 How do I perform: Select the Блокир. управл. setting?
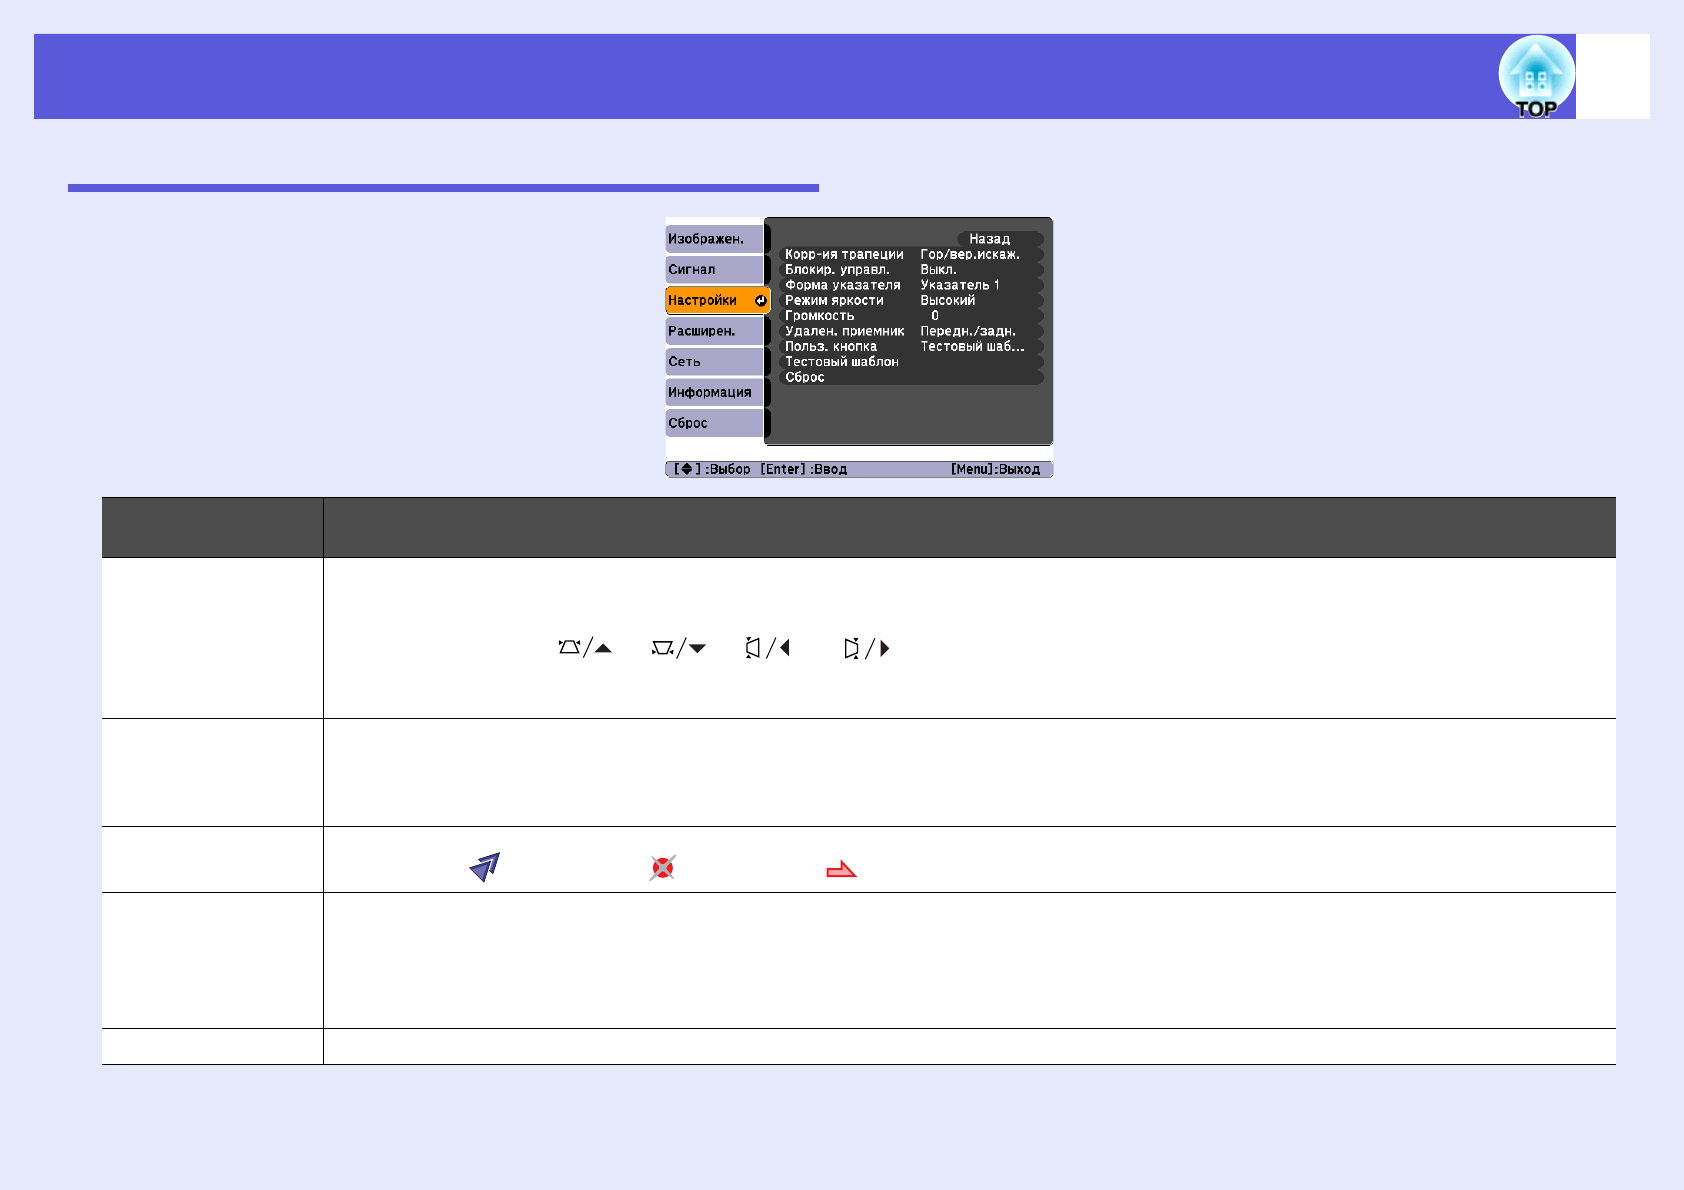tap(837, 270)
